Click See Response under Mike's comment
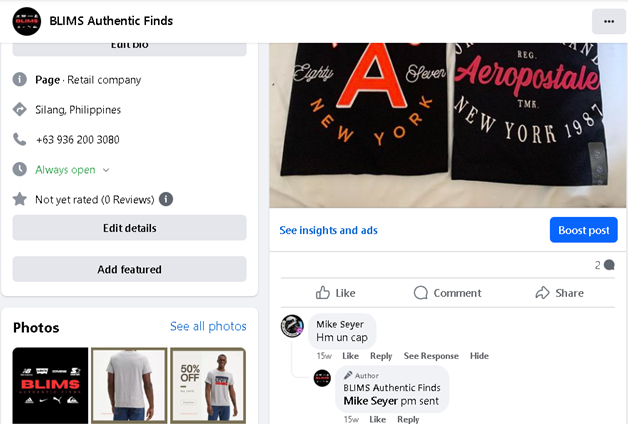The height and width of the screenshot is (424, 628). (431, 356)
